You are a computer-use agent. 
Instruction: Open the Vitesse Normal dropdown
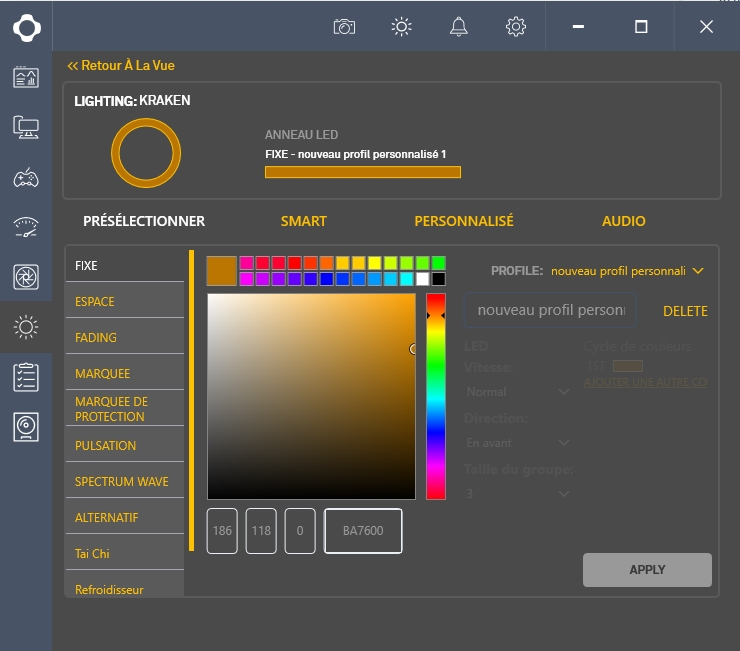518,392
